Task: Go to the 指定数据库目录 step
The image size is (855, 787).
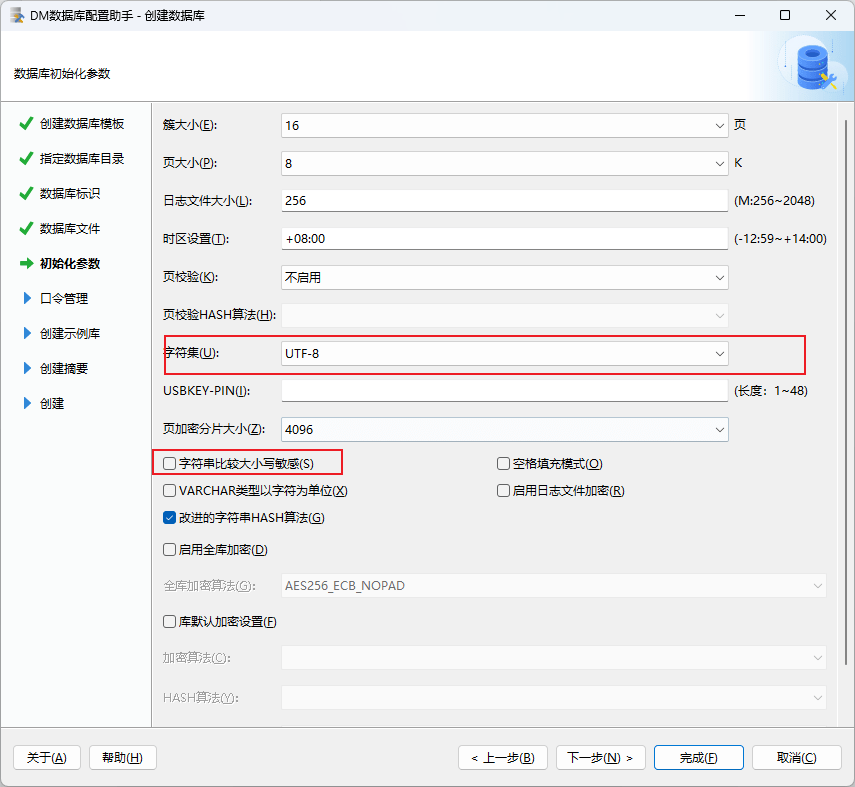Action: pos(82,159)
